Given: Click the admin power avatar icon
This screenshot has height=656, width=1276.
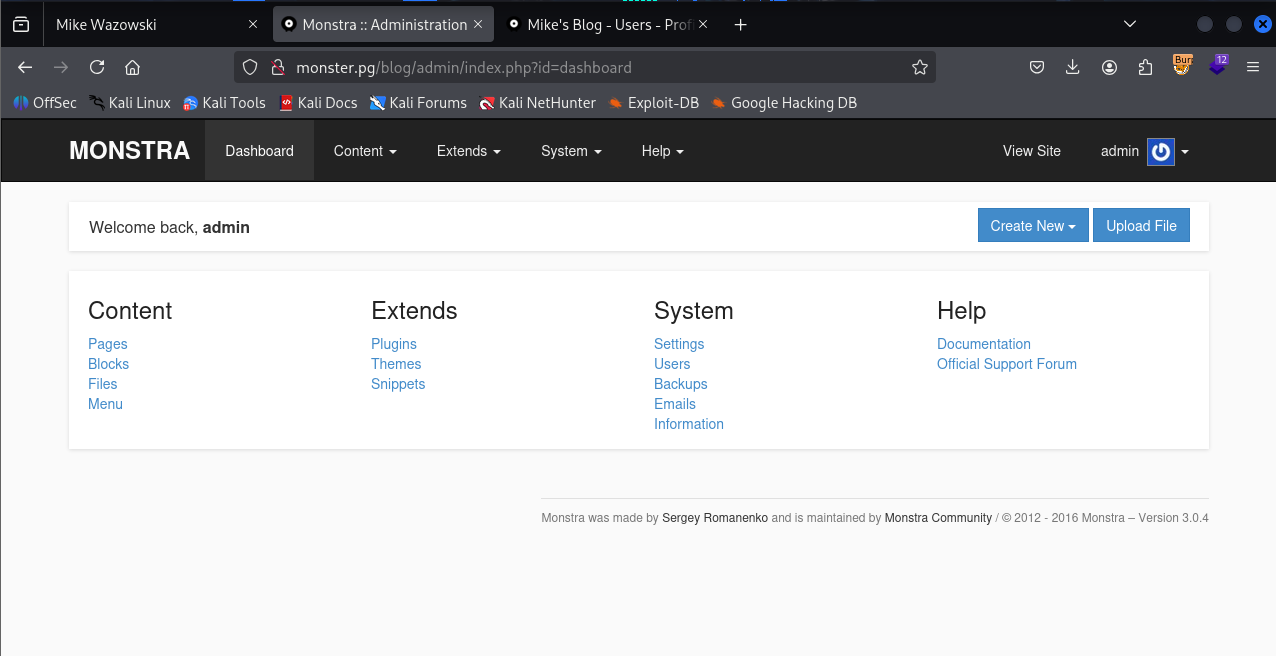Looking at the screenshot, I should tap(1160, 152).
